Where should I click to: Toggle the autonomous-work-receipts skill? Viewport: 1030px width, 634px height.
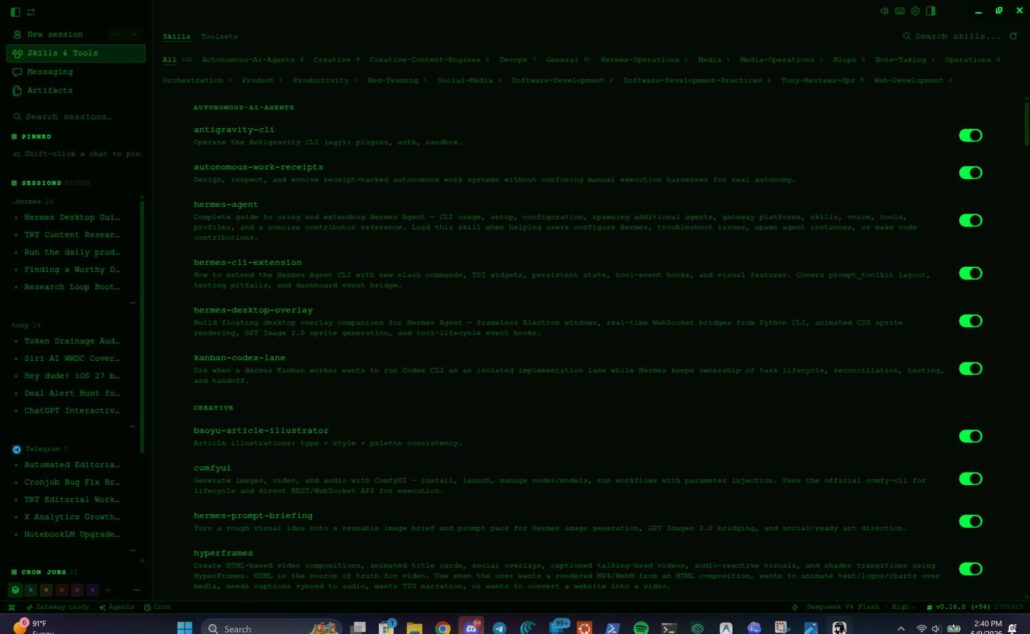tap(970, 173)
